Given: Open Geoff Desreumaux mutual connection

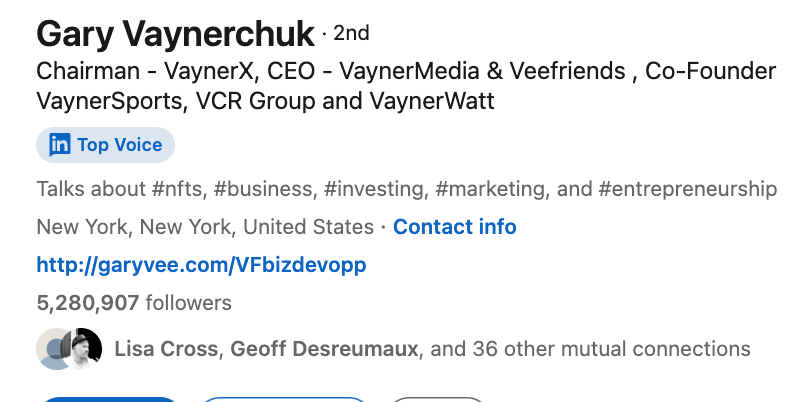Looking at the screenshot, I should (x=325, y=350).
